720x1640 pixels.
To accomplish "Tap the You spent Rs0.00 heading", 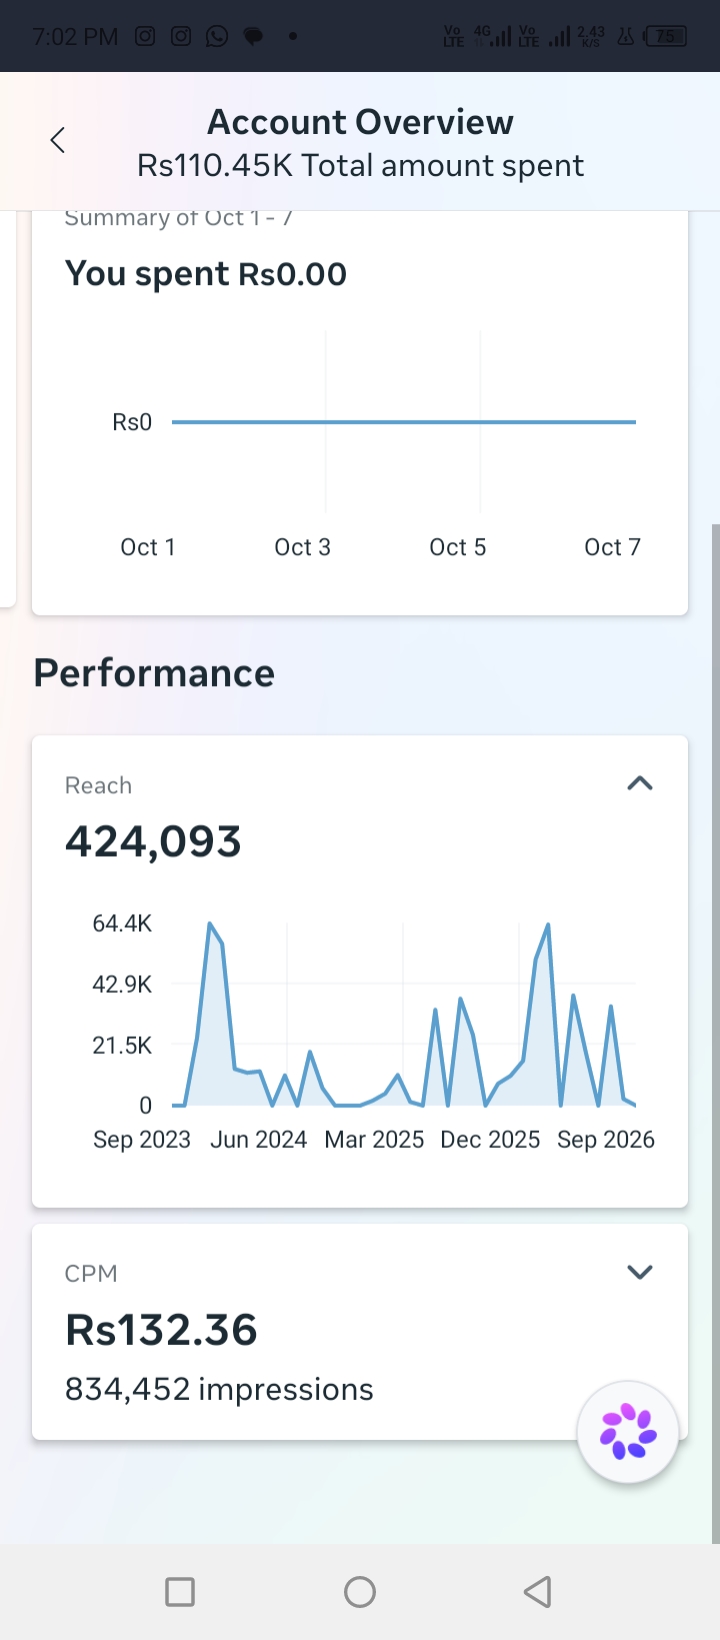I will [x=206, y=274].
